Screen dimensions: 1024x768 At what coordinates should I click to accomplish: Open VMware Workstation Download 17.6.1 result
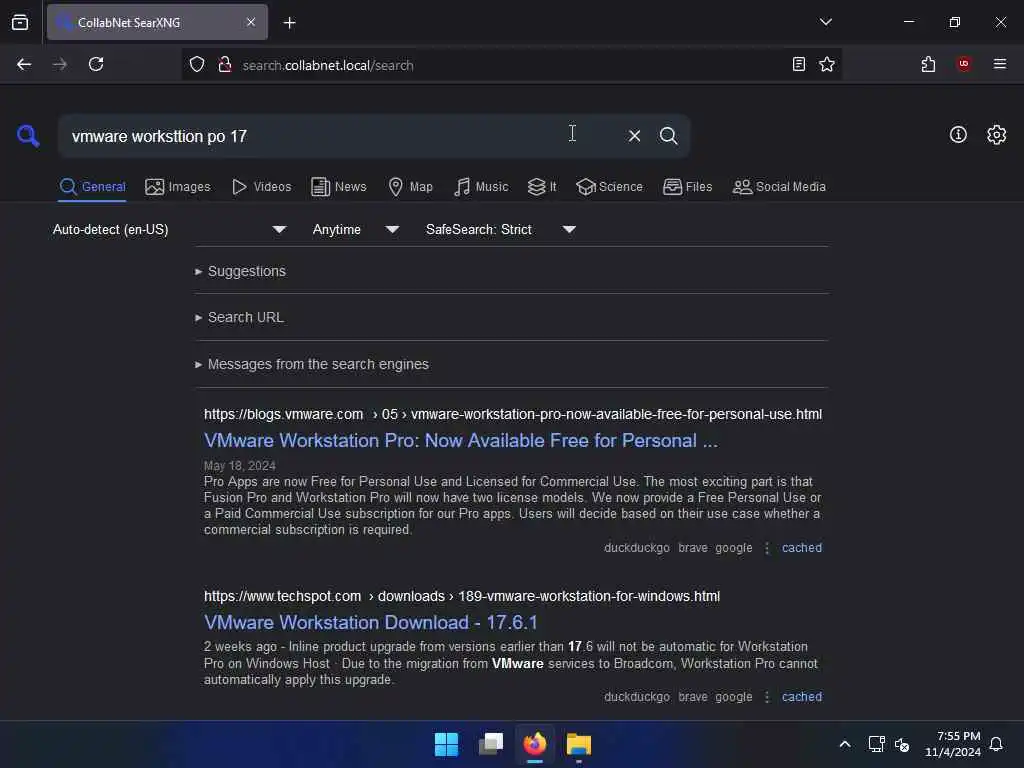coord(370,622)
